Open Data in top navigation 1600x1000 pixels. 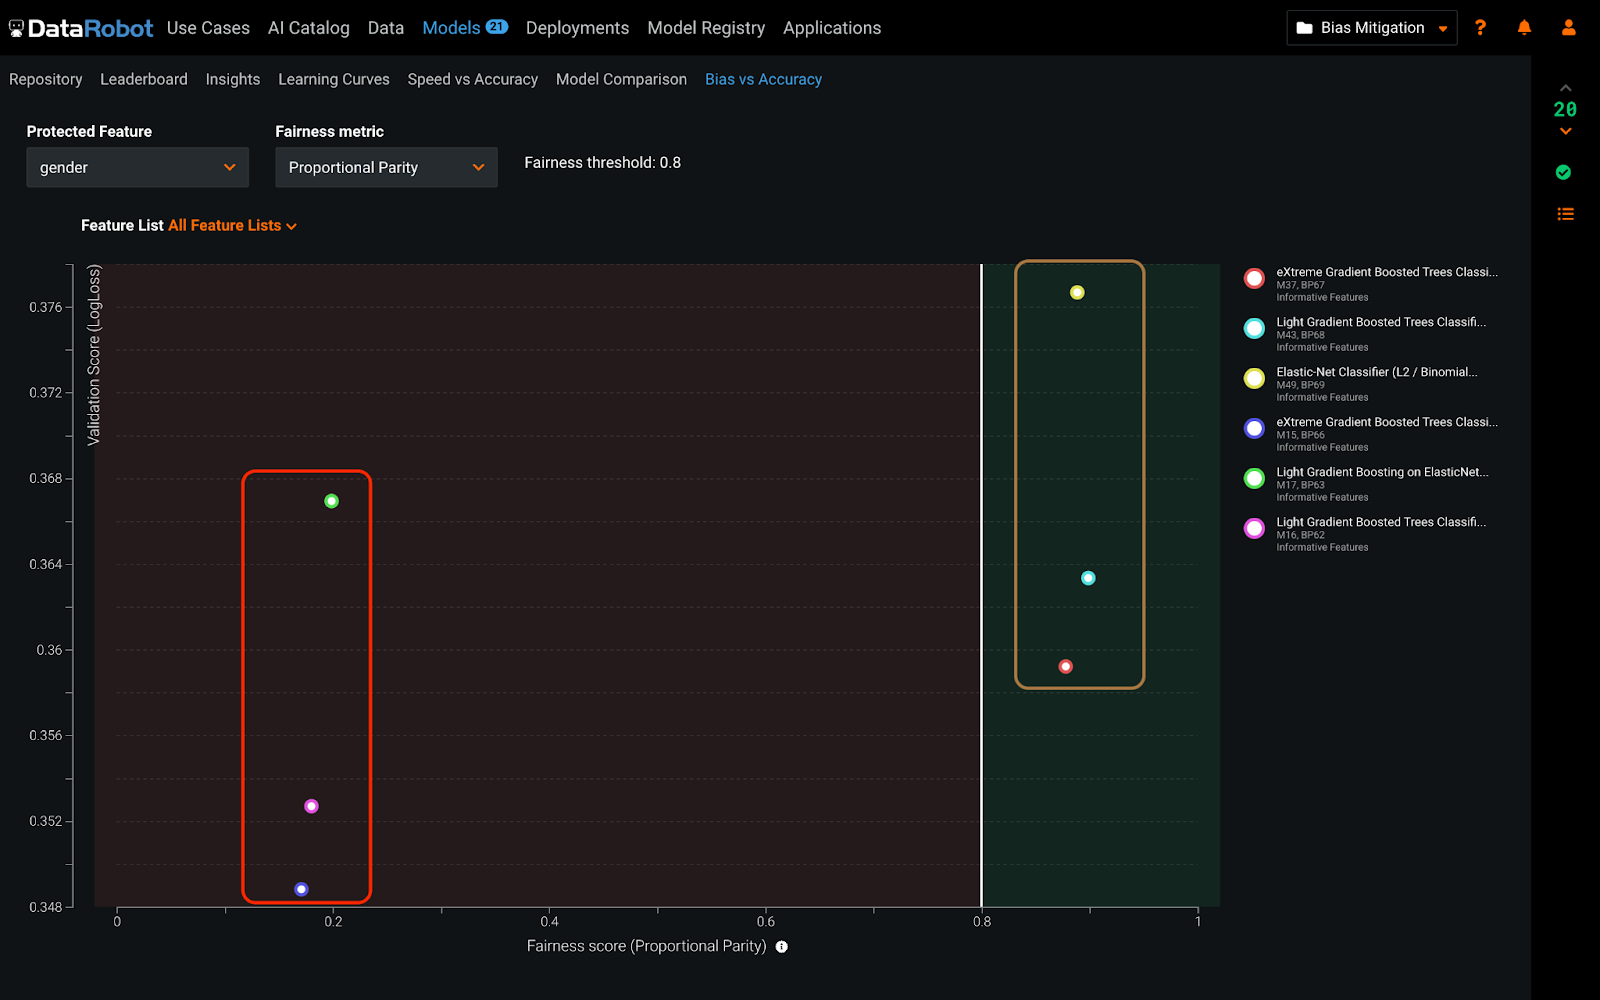coord(385,28)
